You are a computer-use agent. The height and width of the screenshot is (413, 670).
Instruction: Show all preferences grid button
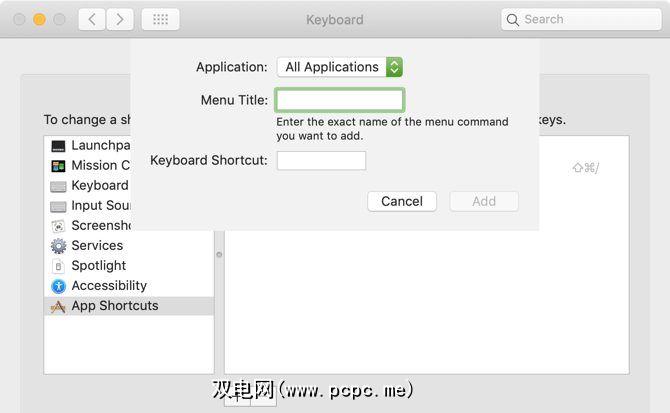[160, 19]
